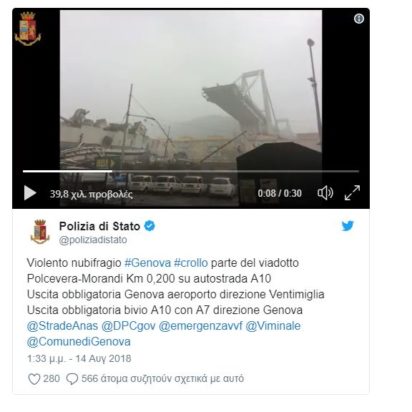Click the police crest over the video
This screenshot has width=412, height=412.
[x=28, y=28]
